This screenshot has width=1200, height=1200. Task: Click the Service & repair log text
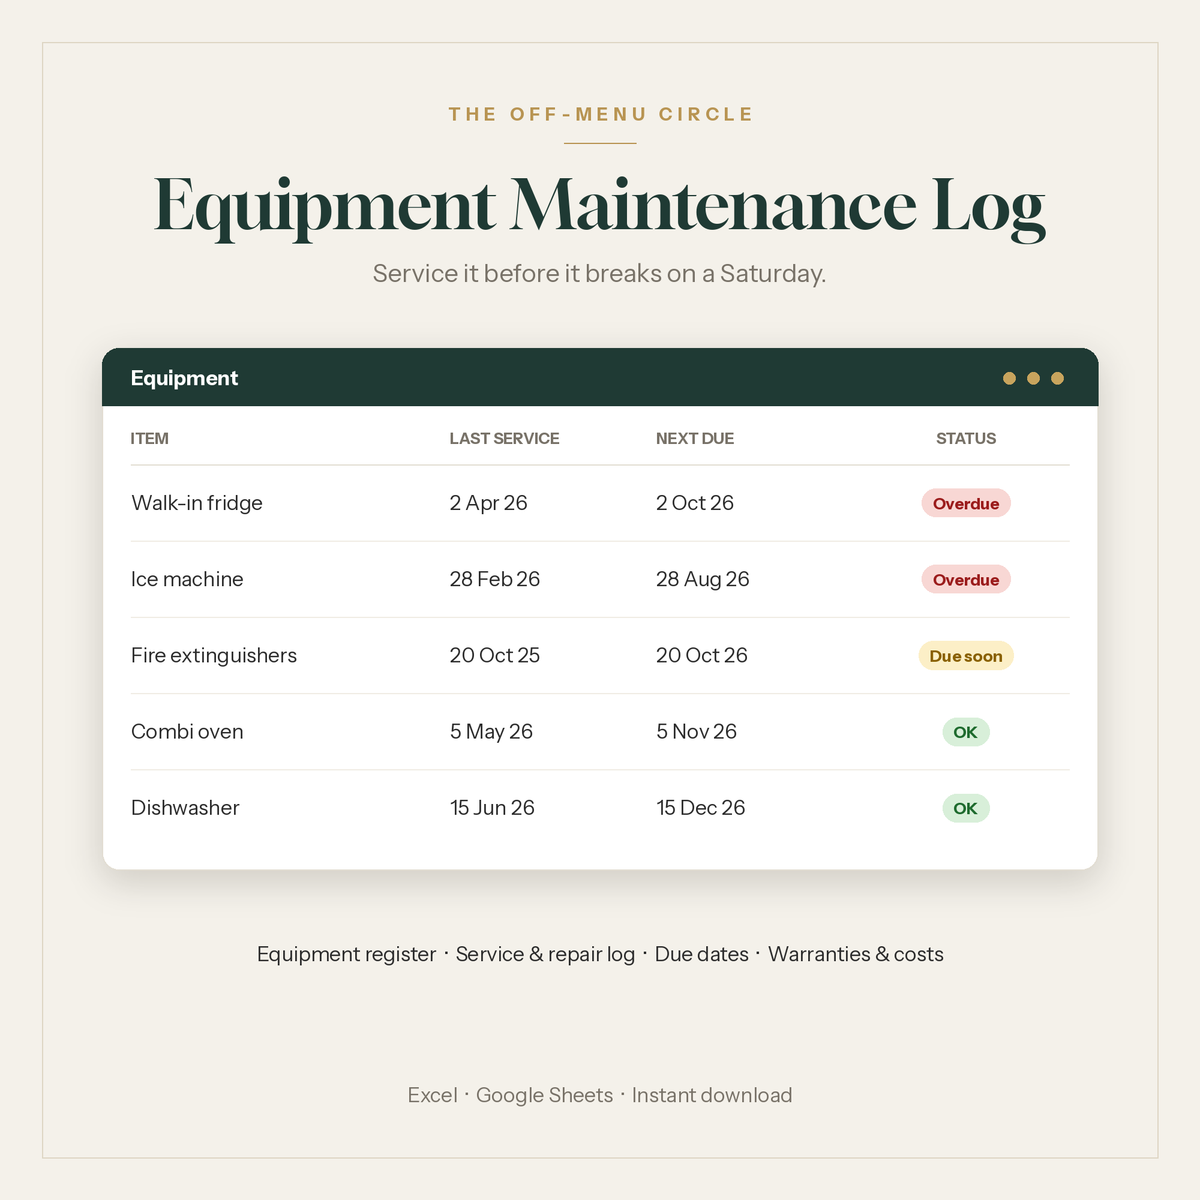[545, 954]
